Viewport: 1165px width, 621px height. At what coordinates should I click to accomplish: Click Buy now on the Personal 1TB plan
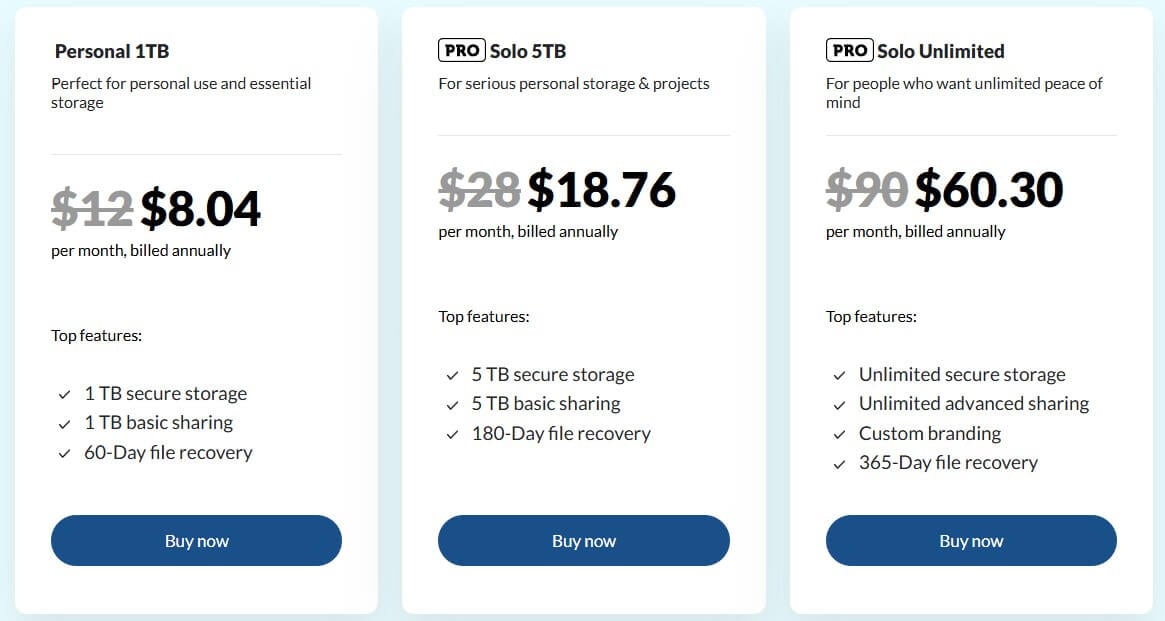click(x=196, y=540)
